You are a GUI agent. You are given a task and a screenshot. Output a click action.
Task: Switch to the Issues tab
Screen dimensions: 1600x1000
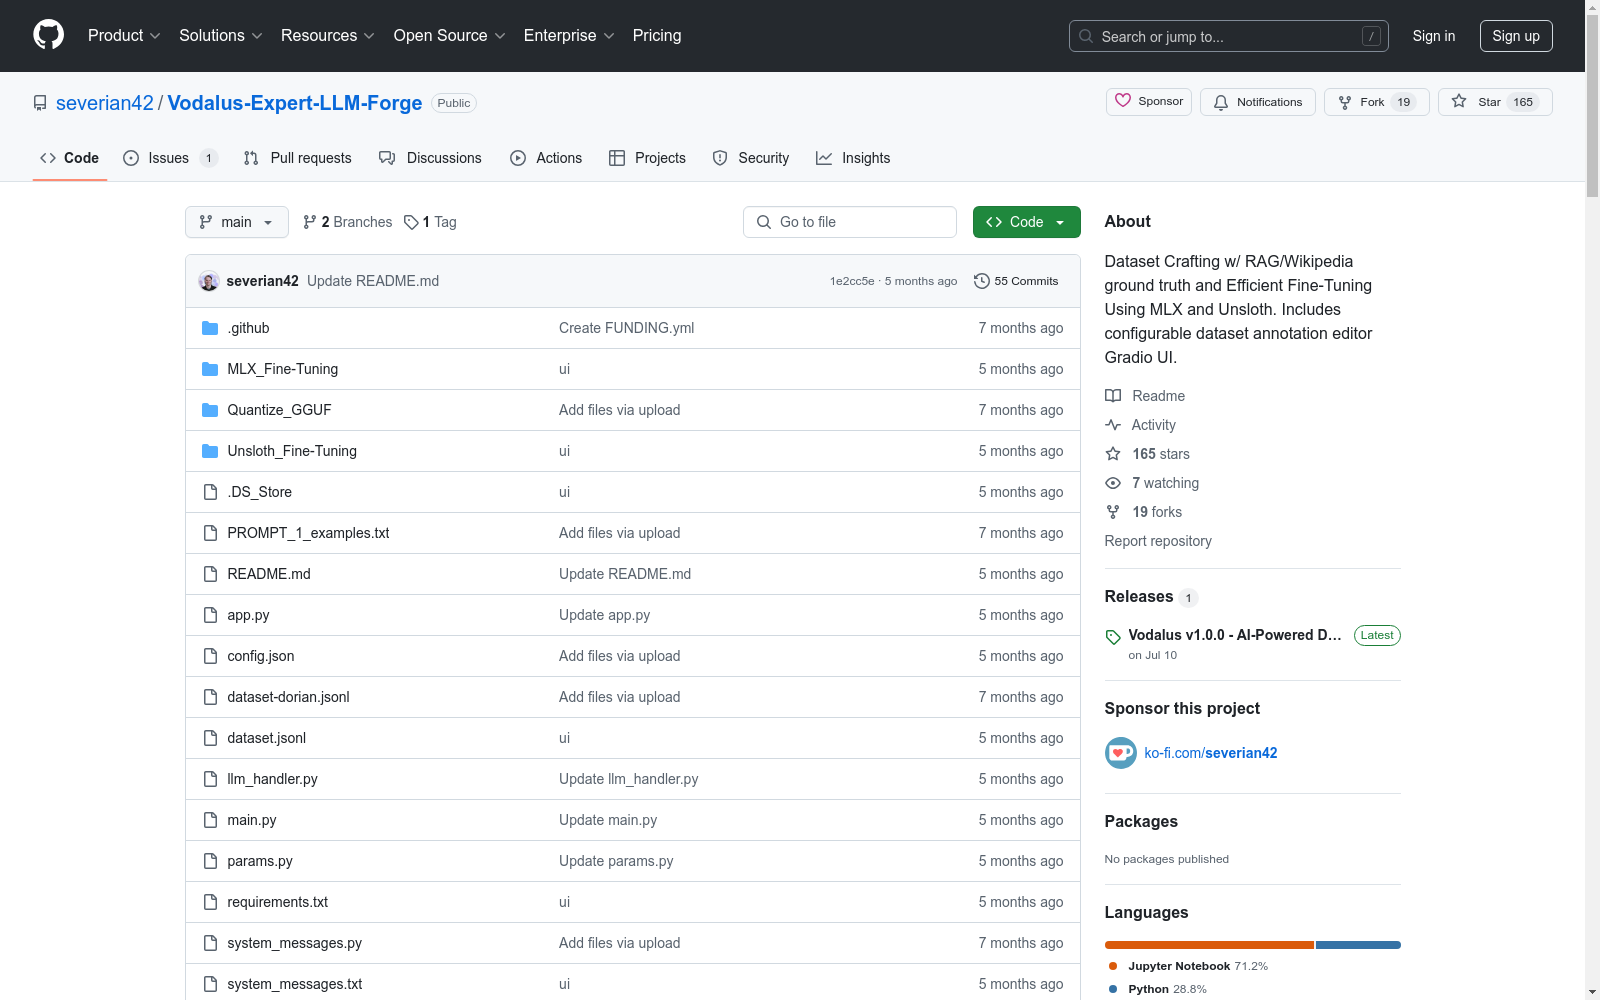(x=170, y=158)
